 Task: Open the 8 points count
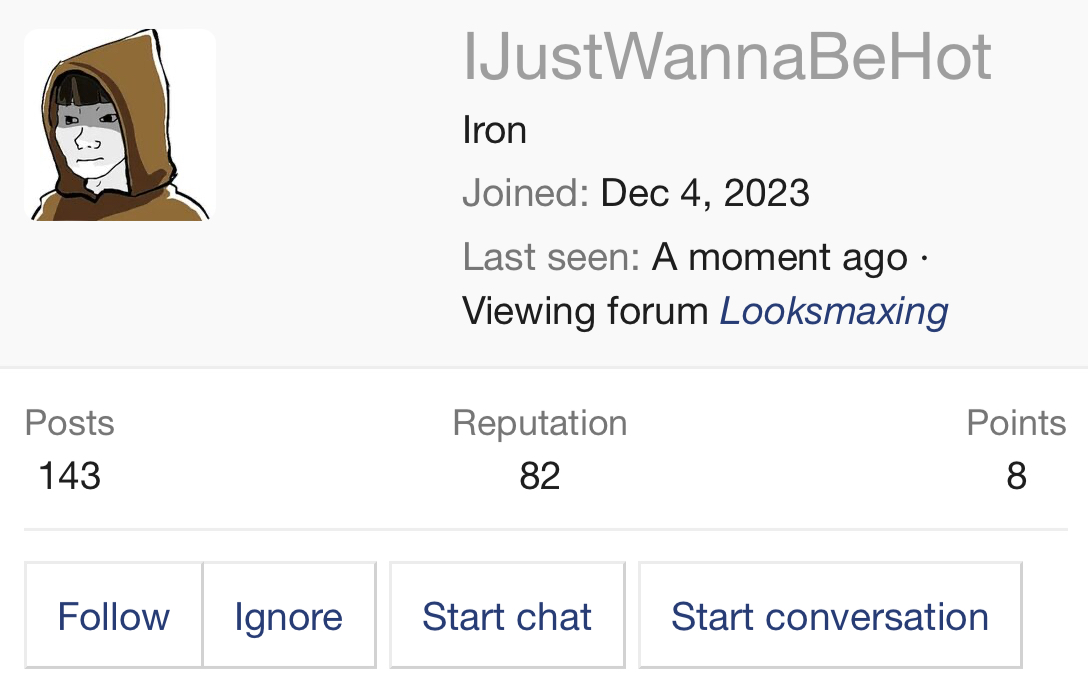pyautogui.click(x=1016, y=475)
